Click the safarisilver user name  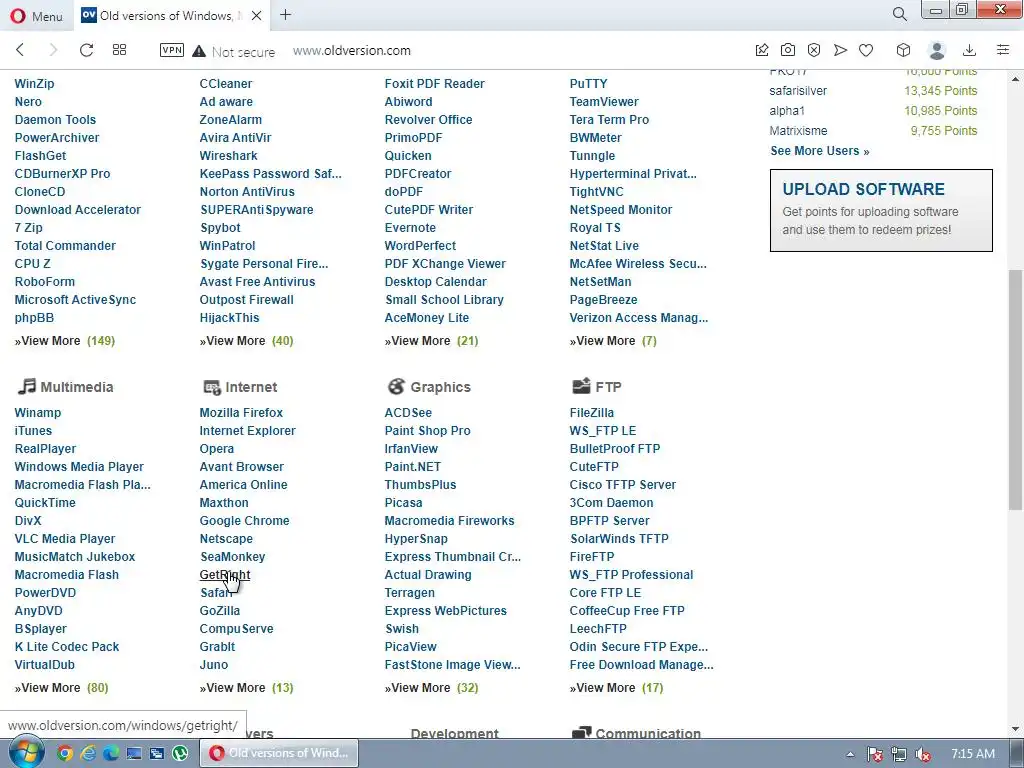pos(797,91)
